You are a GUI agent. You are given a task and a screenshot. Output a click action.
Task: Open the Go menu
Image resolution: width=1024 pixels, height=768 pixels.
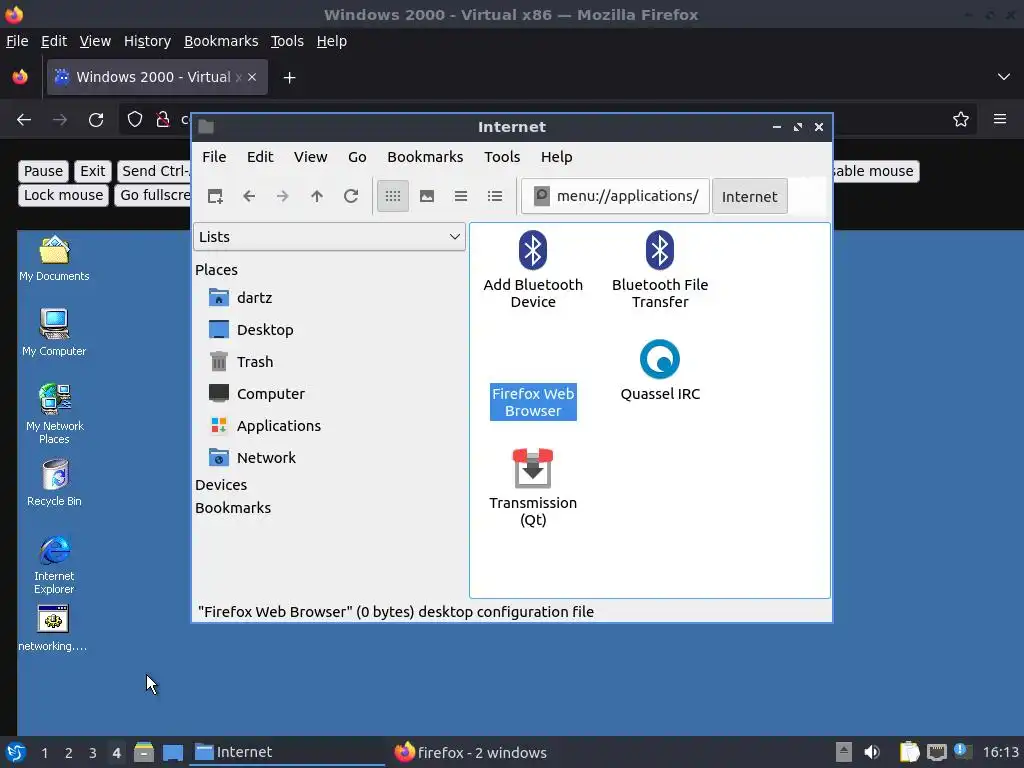pyautogui.click(x=357, y=157)
